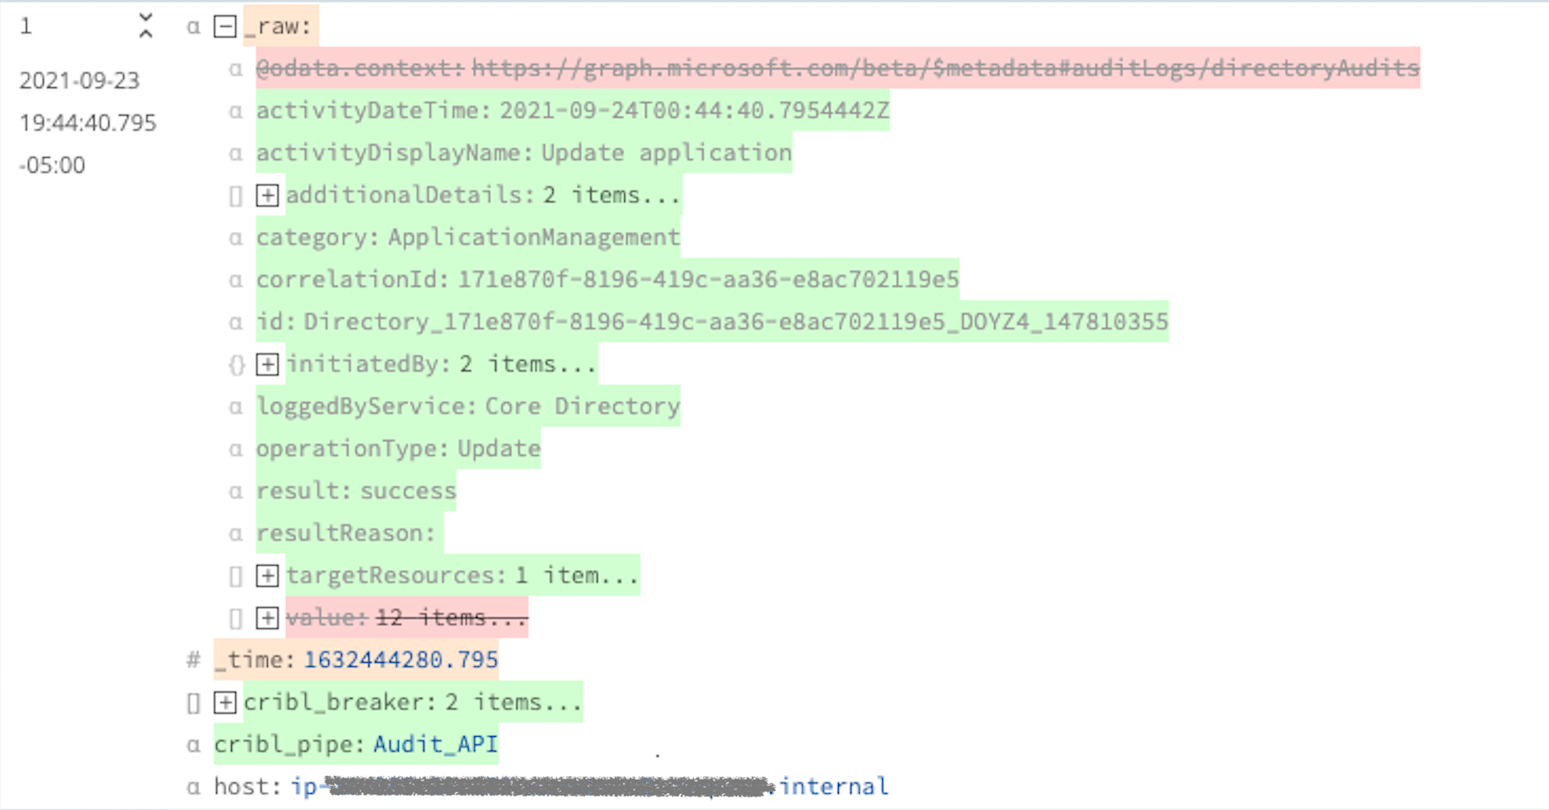Click the array-type icon beside targetResources
The height and width of the screenshot is (810, 1549).
(236, 575)
